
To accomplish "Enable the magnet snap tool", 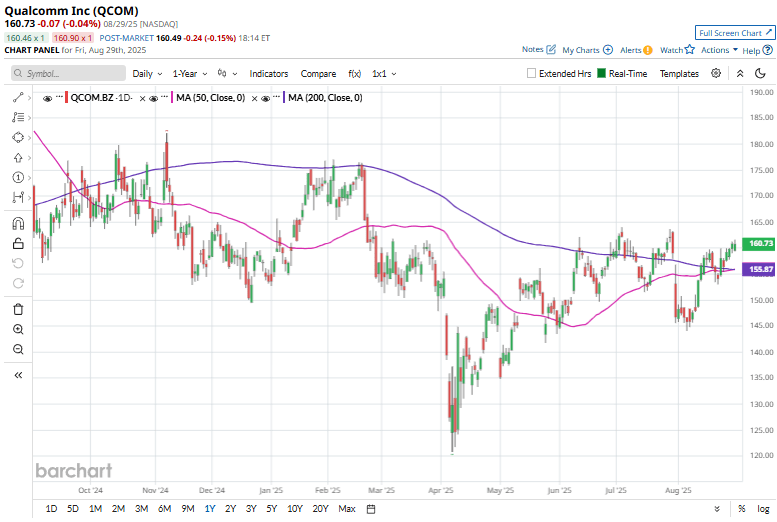I will click(x=18, y=223).
